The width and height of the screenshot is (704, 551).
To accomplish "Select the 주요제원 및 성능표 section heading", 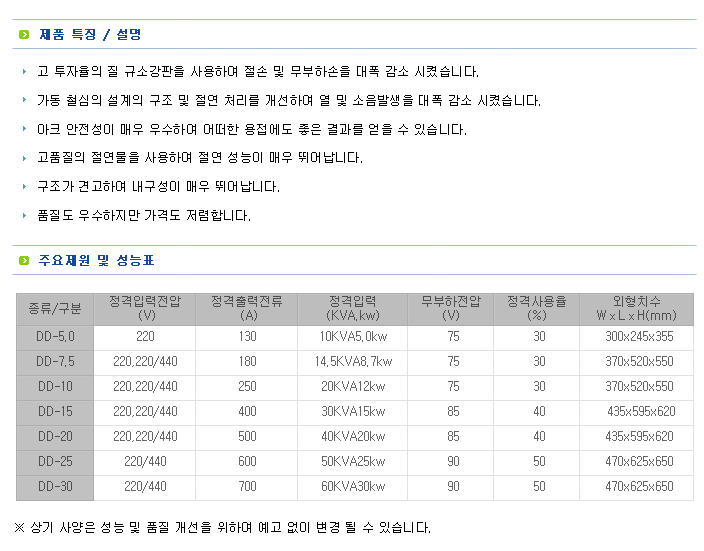I will pyautogui.click(x=96, y=261).
